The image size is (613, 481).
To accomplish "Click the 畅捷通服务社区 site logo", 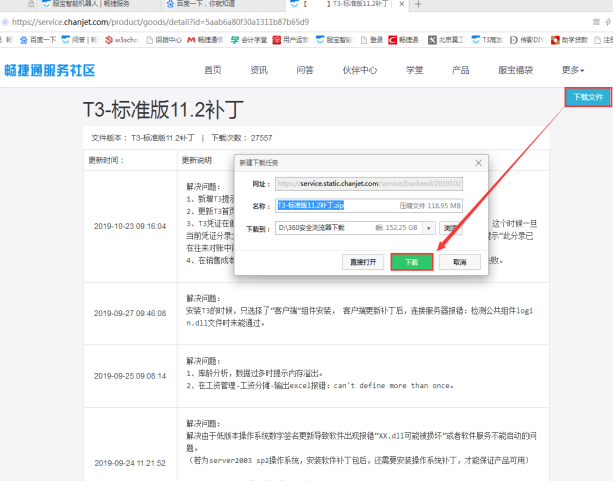I will pyautogui.click(x=49, y=70).
